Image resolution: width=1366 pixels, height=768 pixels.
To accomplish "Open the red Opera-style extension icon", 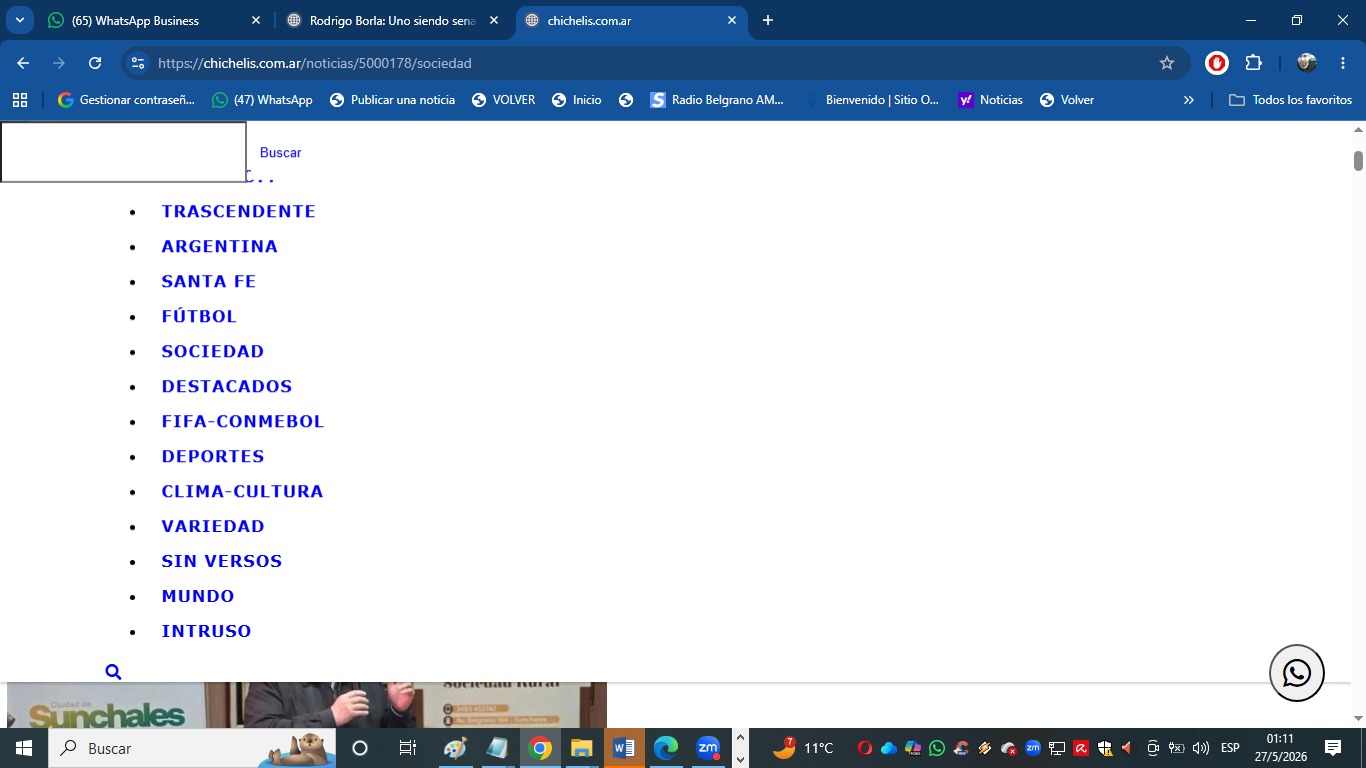I will point(1217,63).
